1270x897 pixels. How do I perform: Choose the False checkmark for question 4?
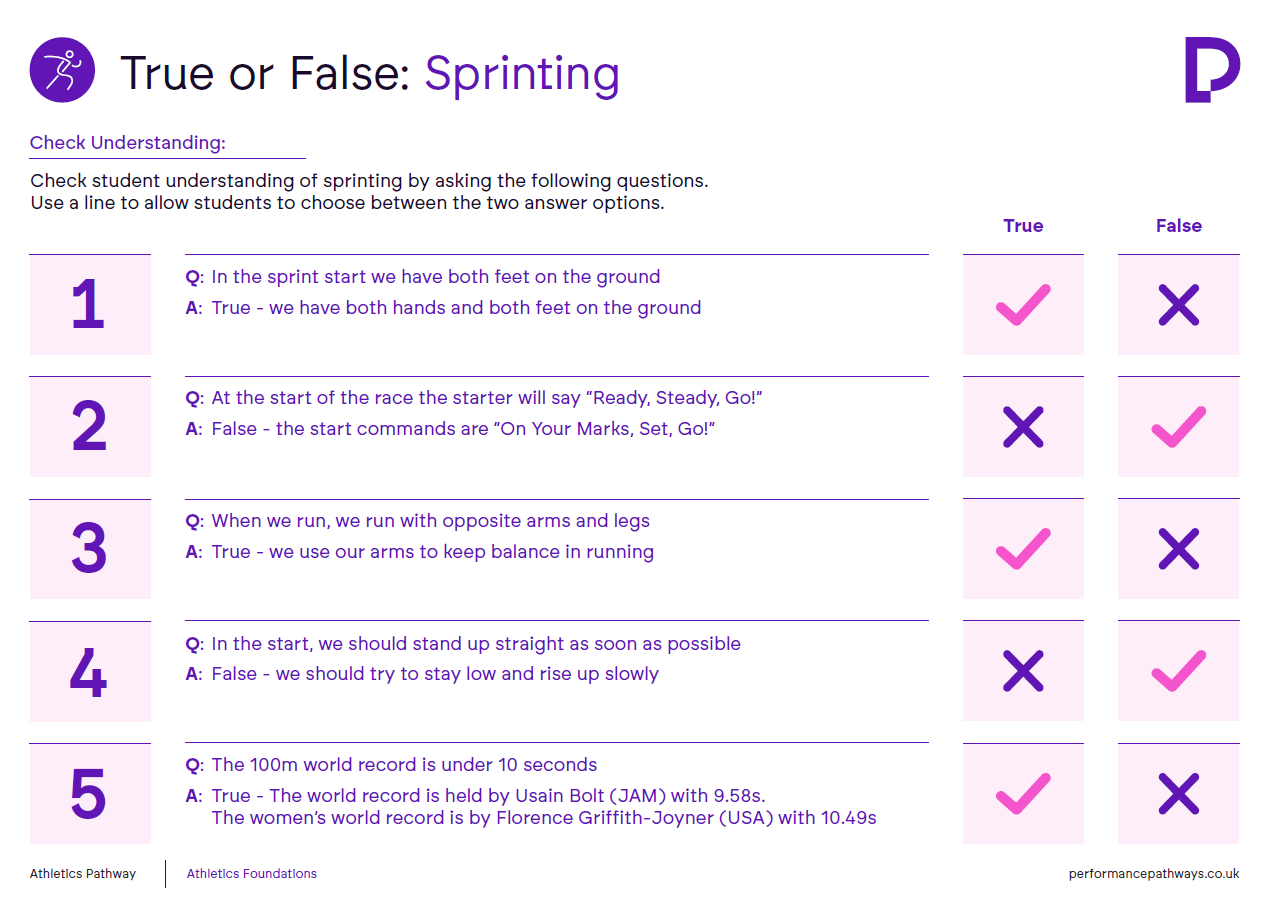1179,671
